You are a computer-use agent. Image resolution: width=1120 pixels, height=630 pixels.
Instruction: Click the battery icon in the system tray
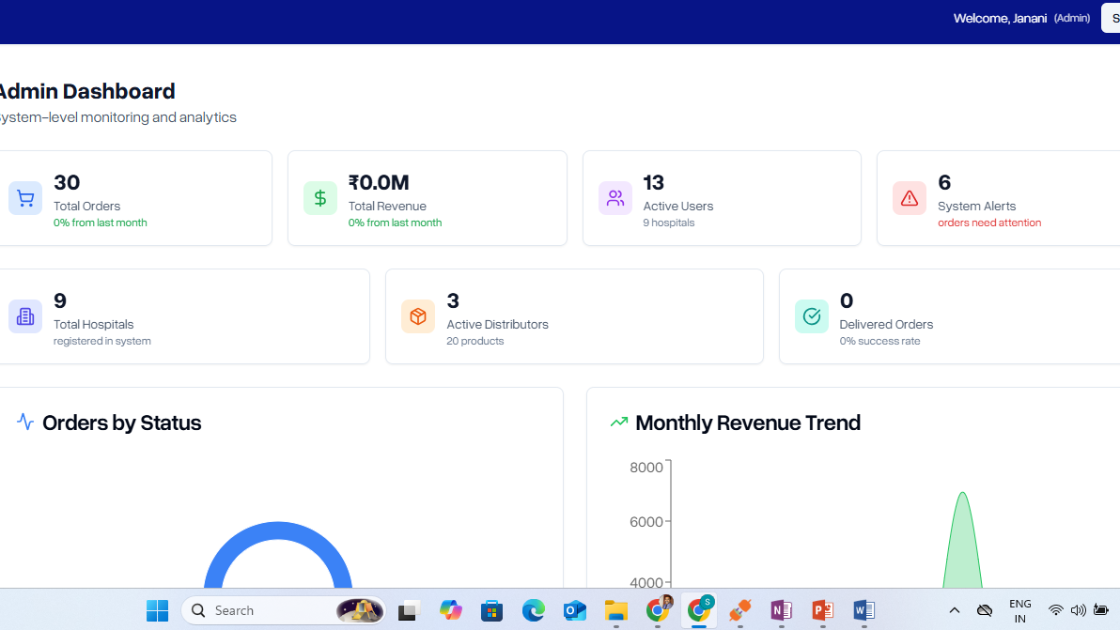1101,610
